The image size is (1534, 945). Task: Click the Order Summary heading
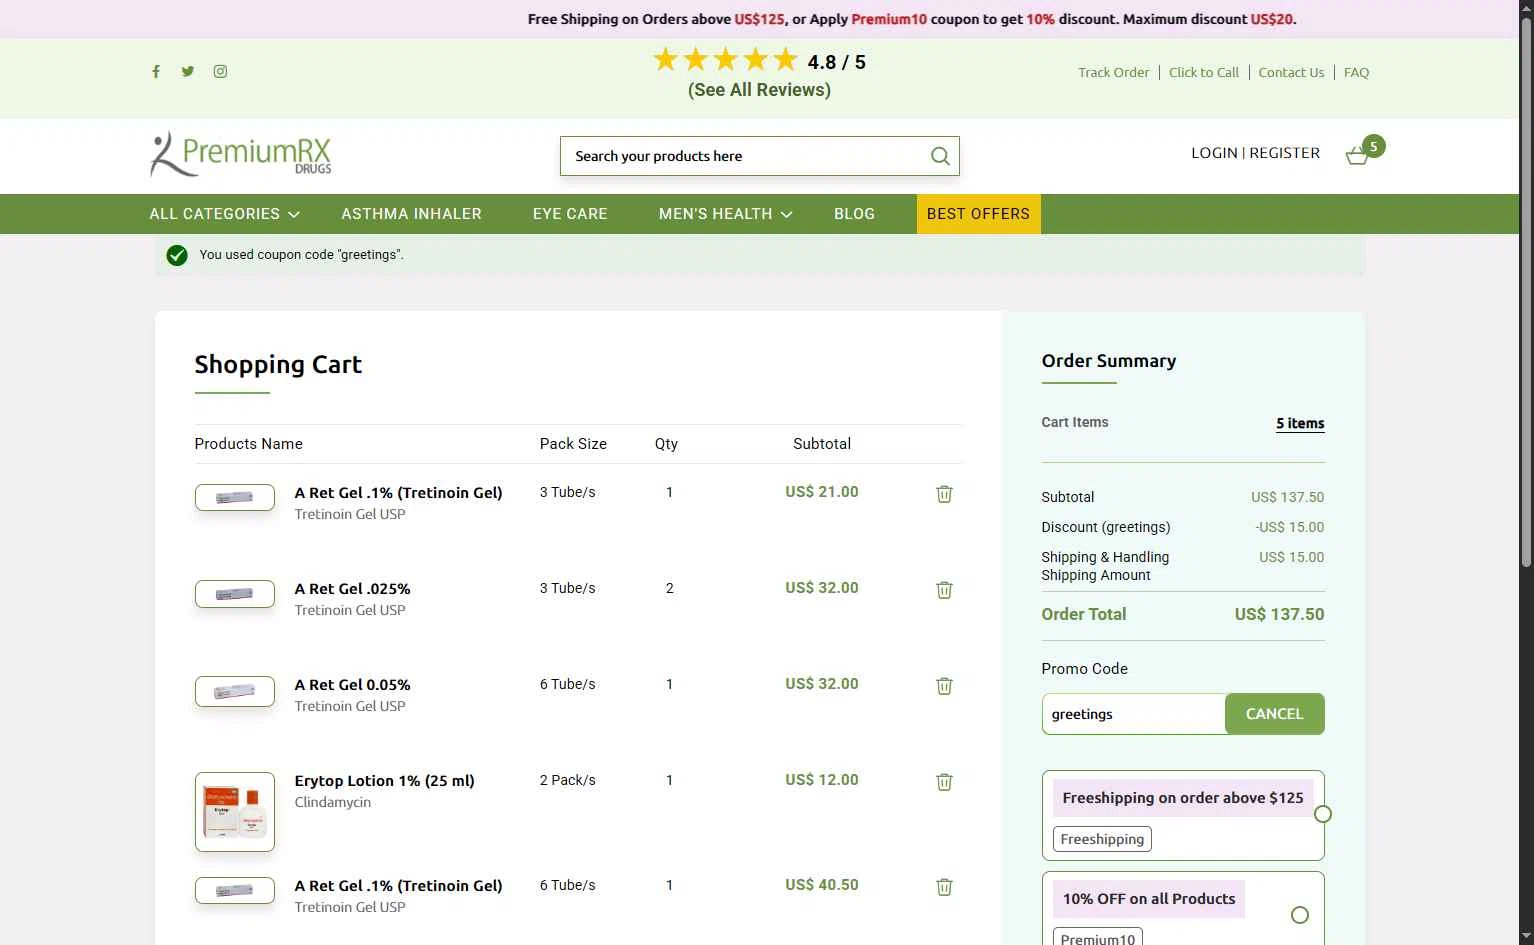point(1108,361)
